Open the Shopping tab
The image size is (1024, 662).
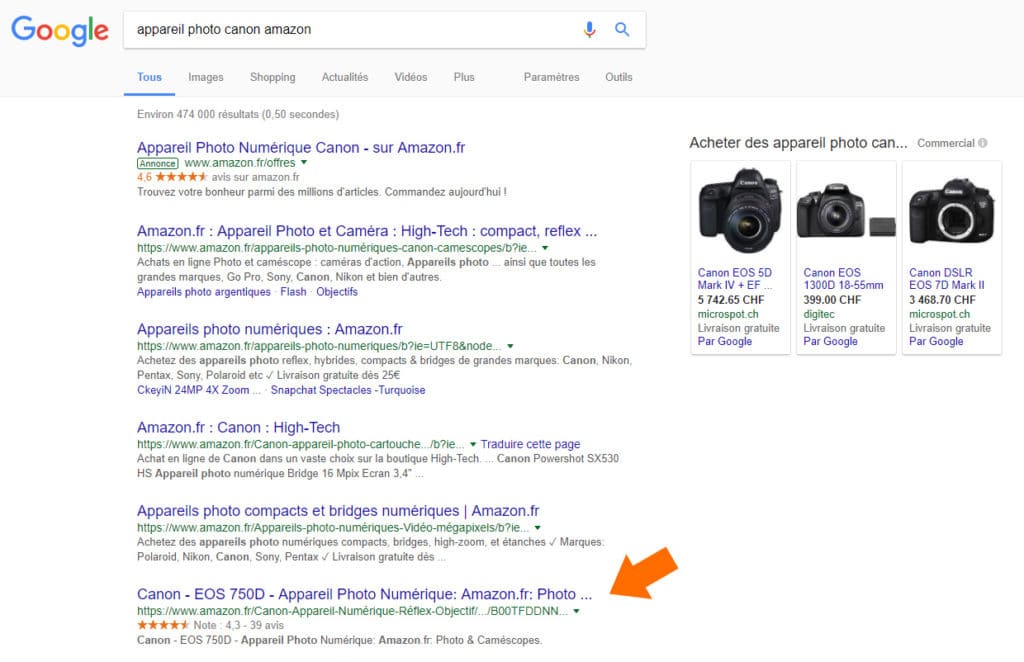click(x=272, y=77)
